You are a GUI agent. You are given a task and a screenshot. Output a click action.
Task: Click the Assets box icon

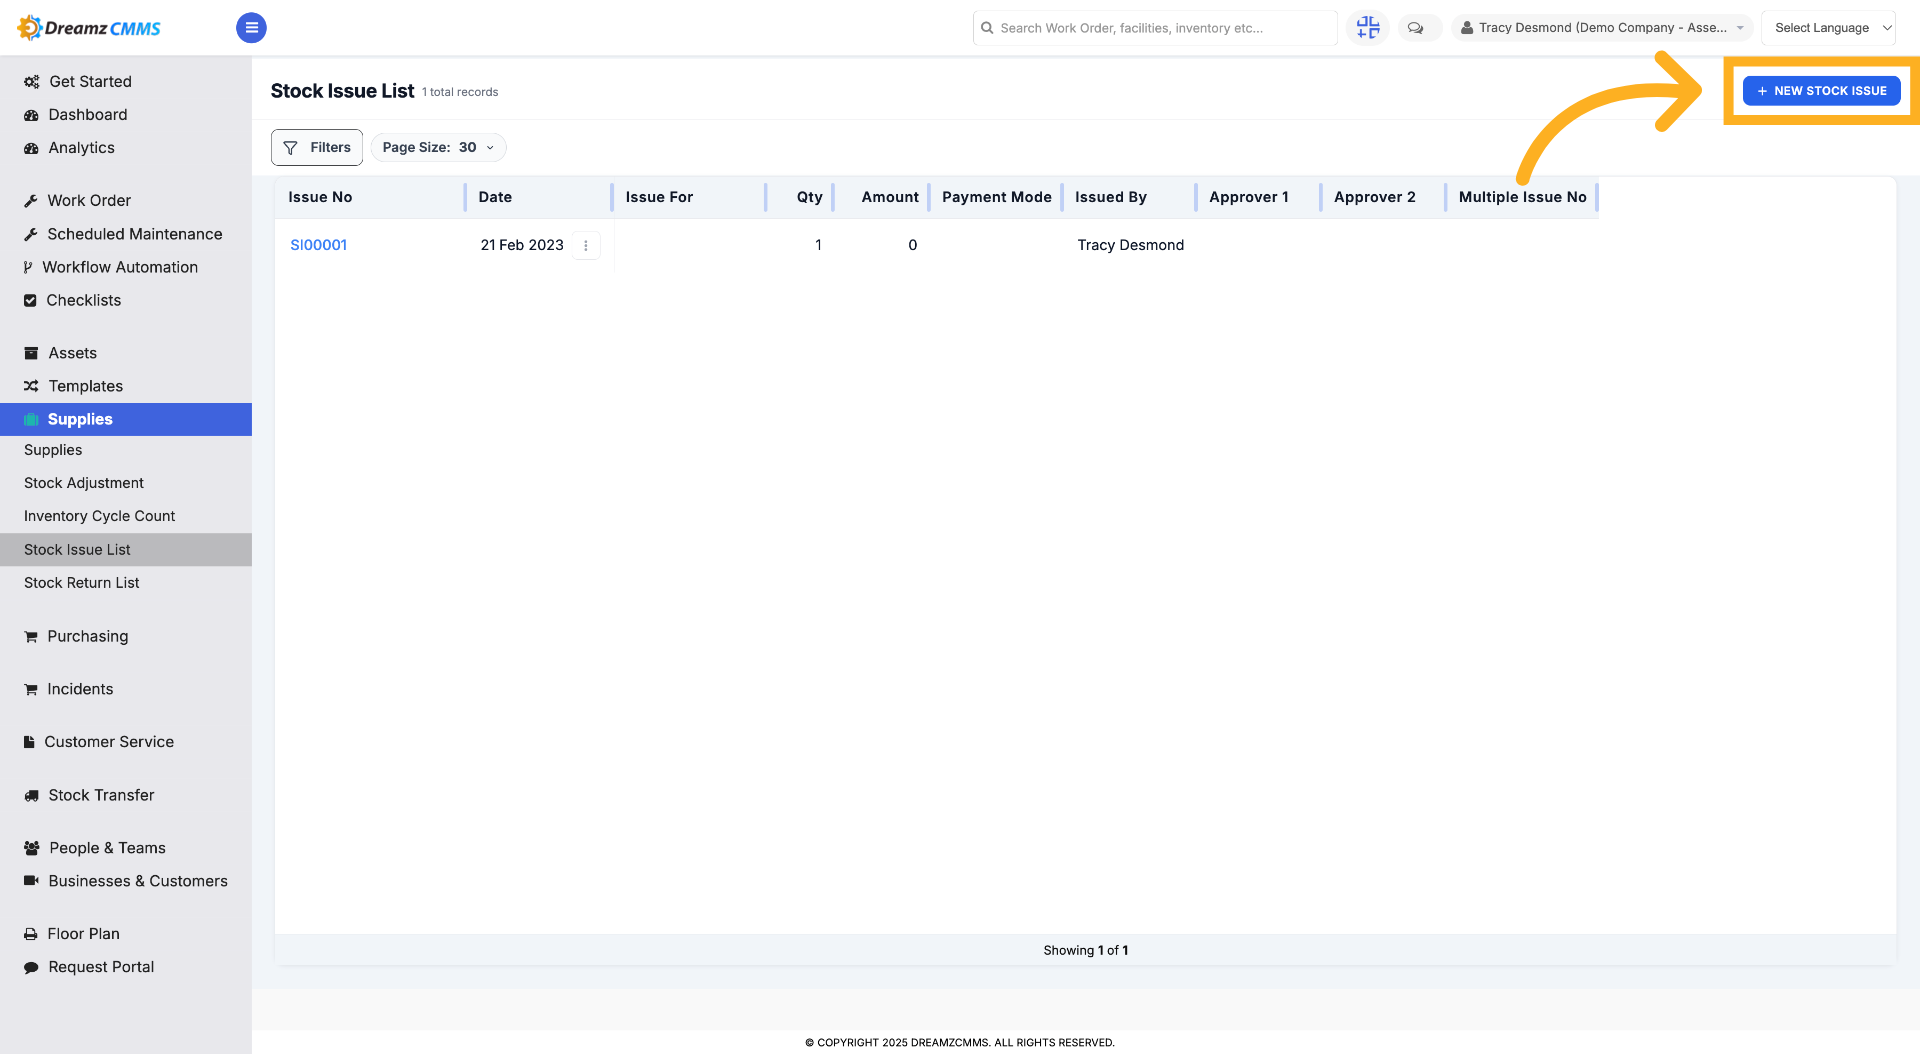pyautogui.click(x=31, y=353)
